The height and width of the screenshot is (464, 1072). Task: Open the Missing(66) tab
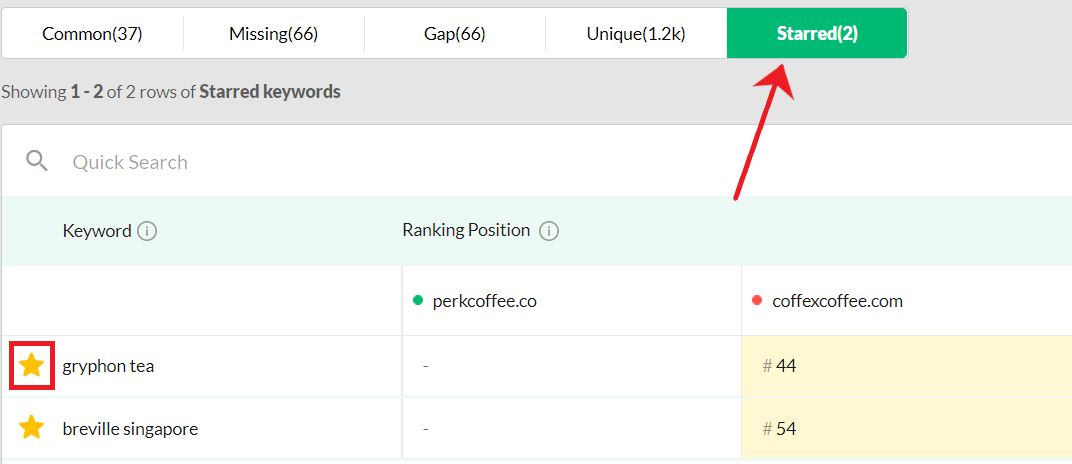point(273,33)
